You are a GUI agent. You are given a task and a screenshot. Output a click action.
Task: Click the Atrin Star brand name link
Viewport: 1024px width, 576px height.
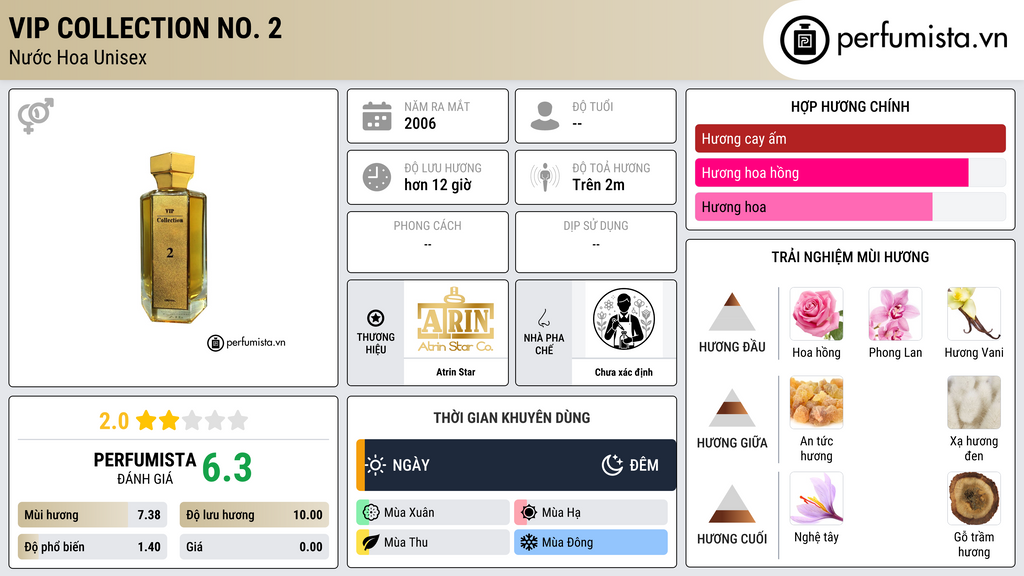tap(456, 372)
